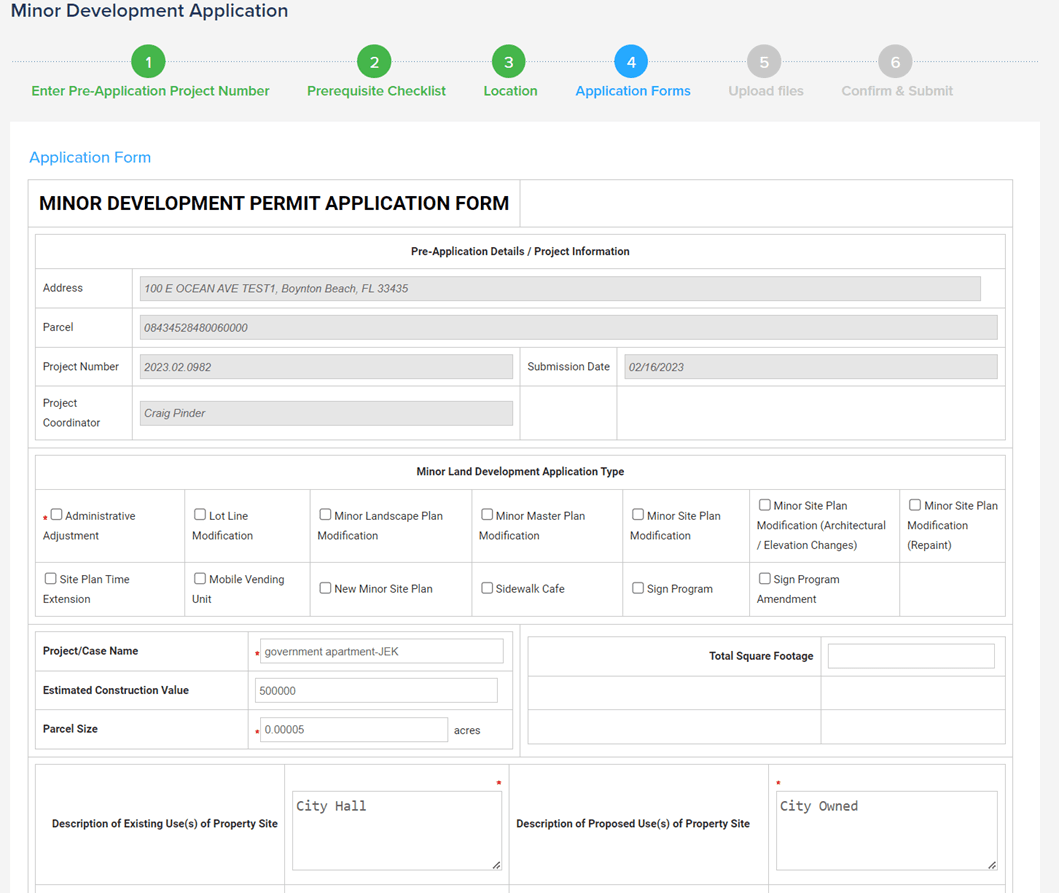
Task: Check Minor Site Plan Modification (Repaint)
Action: tap(915, 505)
